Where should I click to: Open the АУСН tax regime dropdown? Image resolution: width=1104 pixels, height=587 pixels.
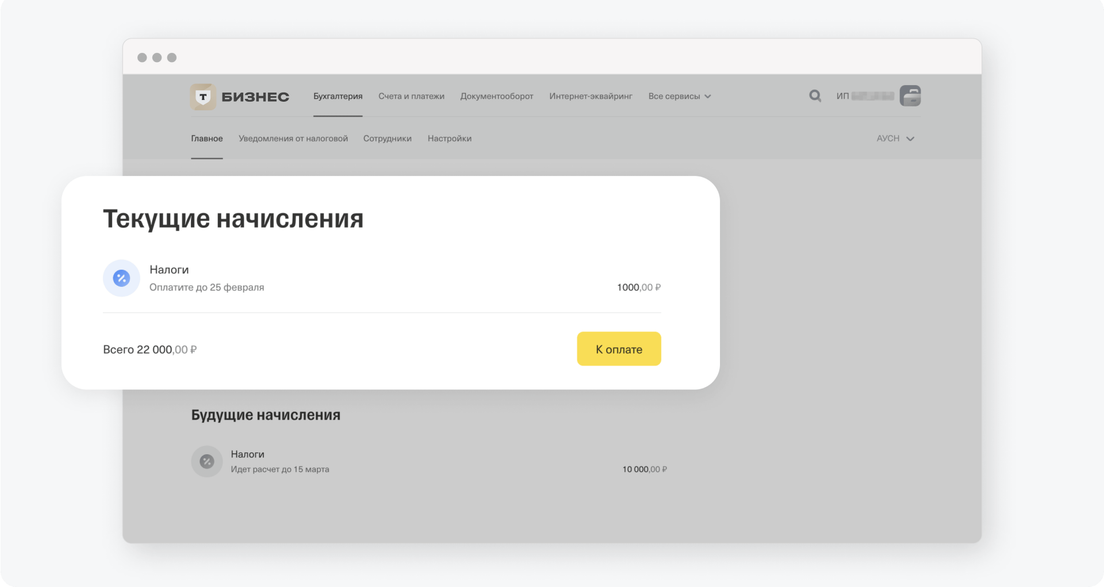[895, 139]
